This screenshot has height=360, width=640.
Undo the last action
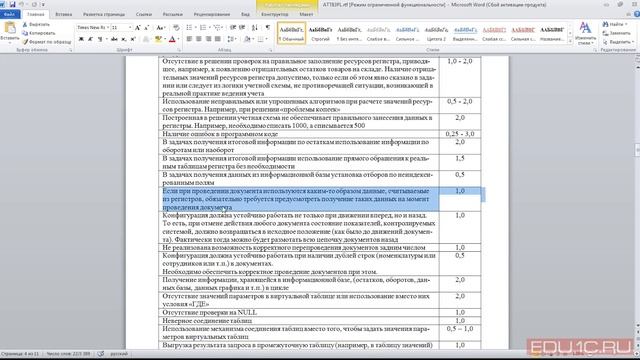[x=22, y=4]
